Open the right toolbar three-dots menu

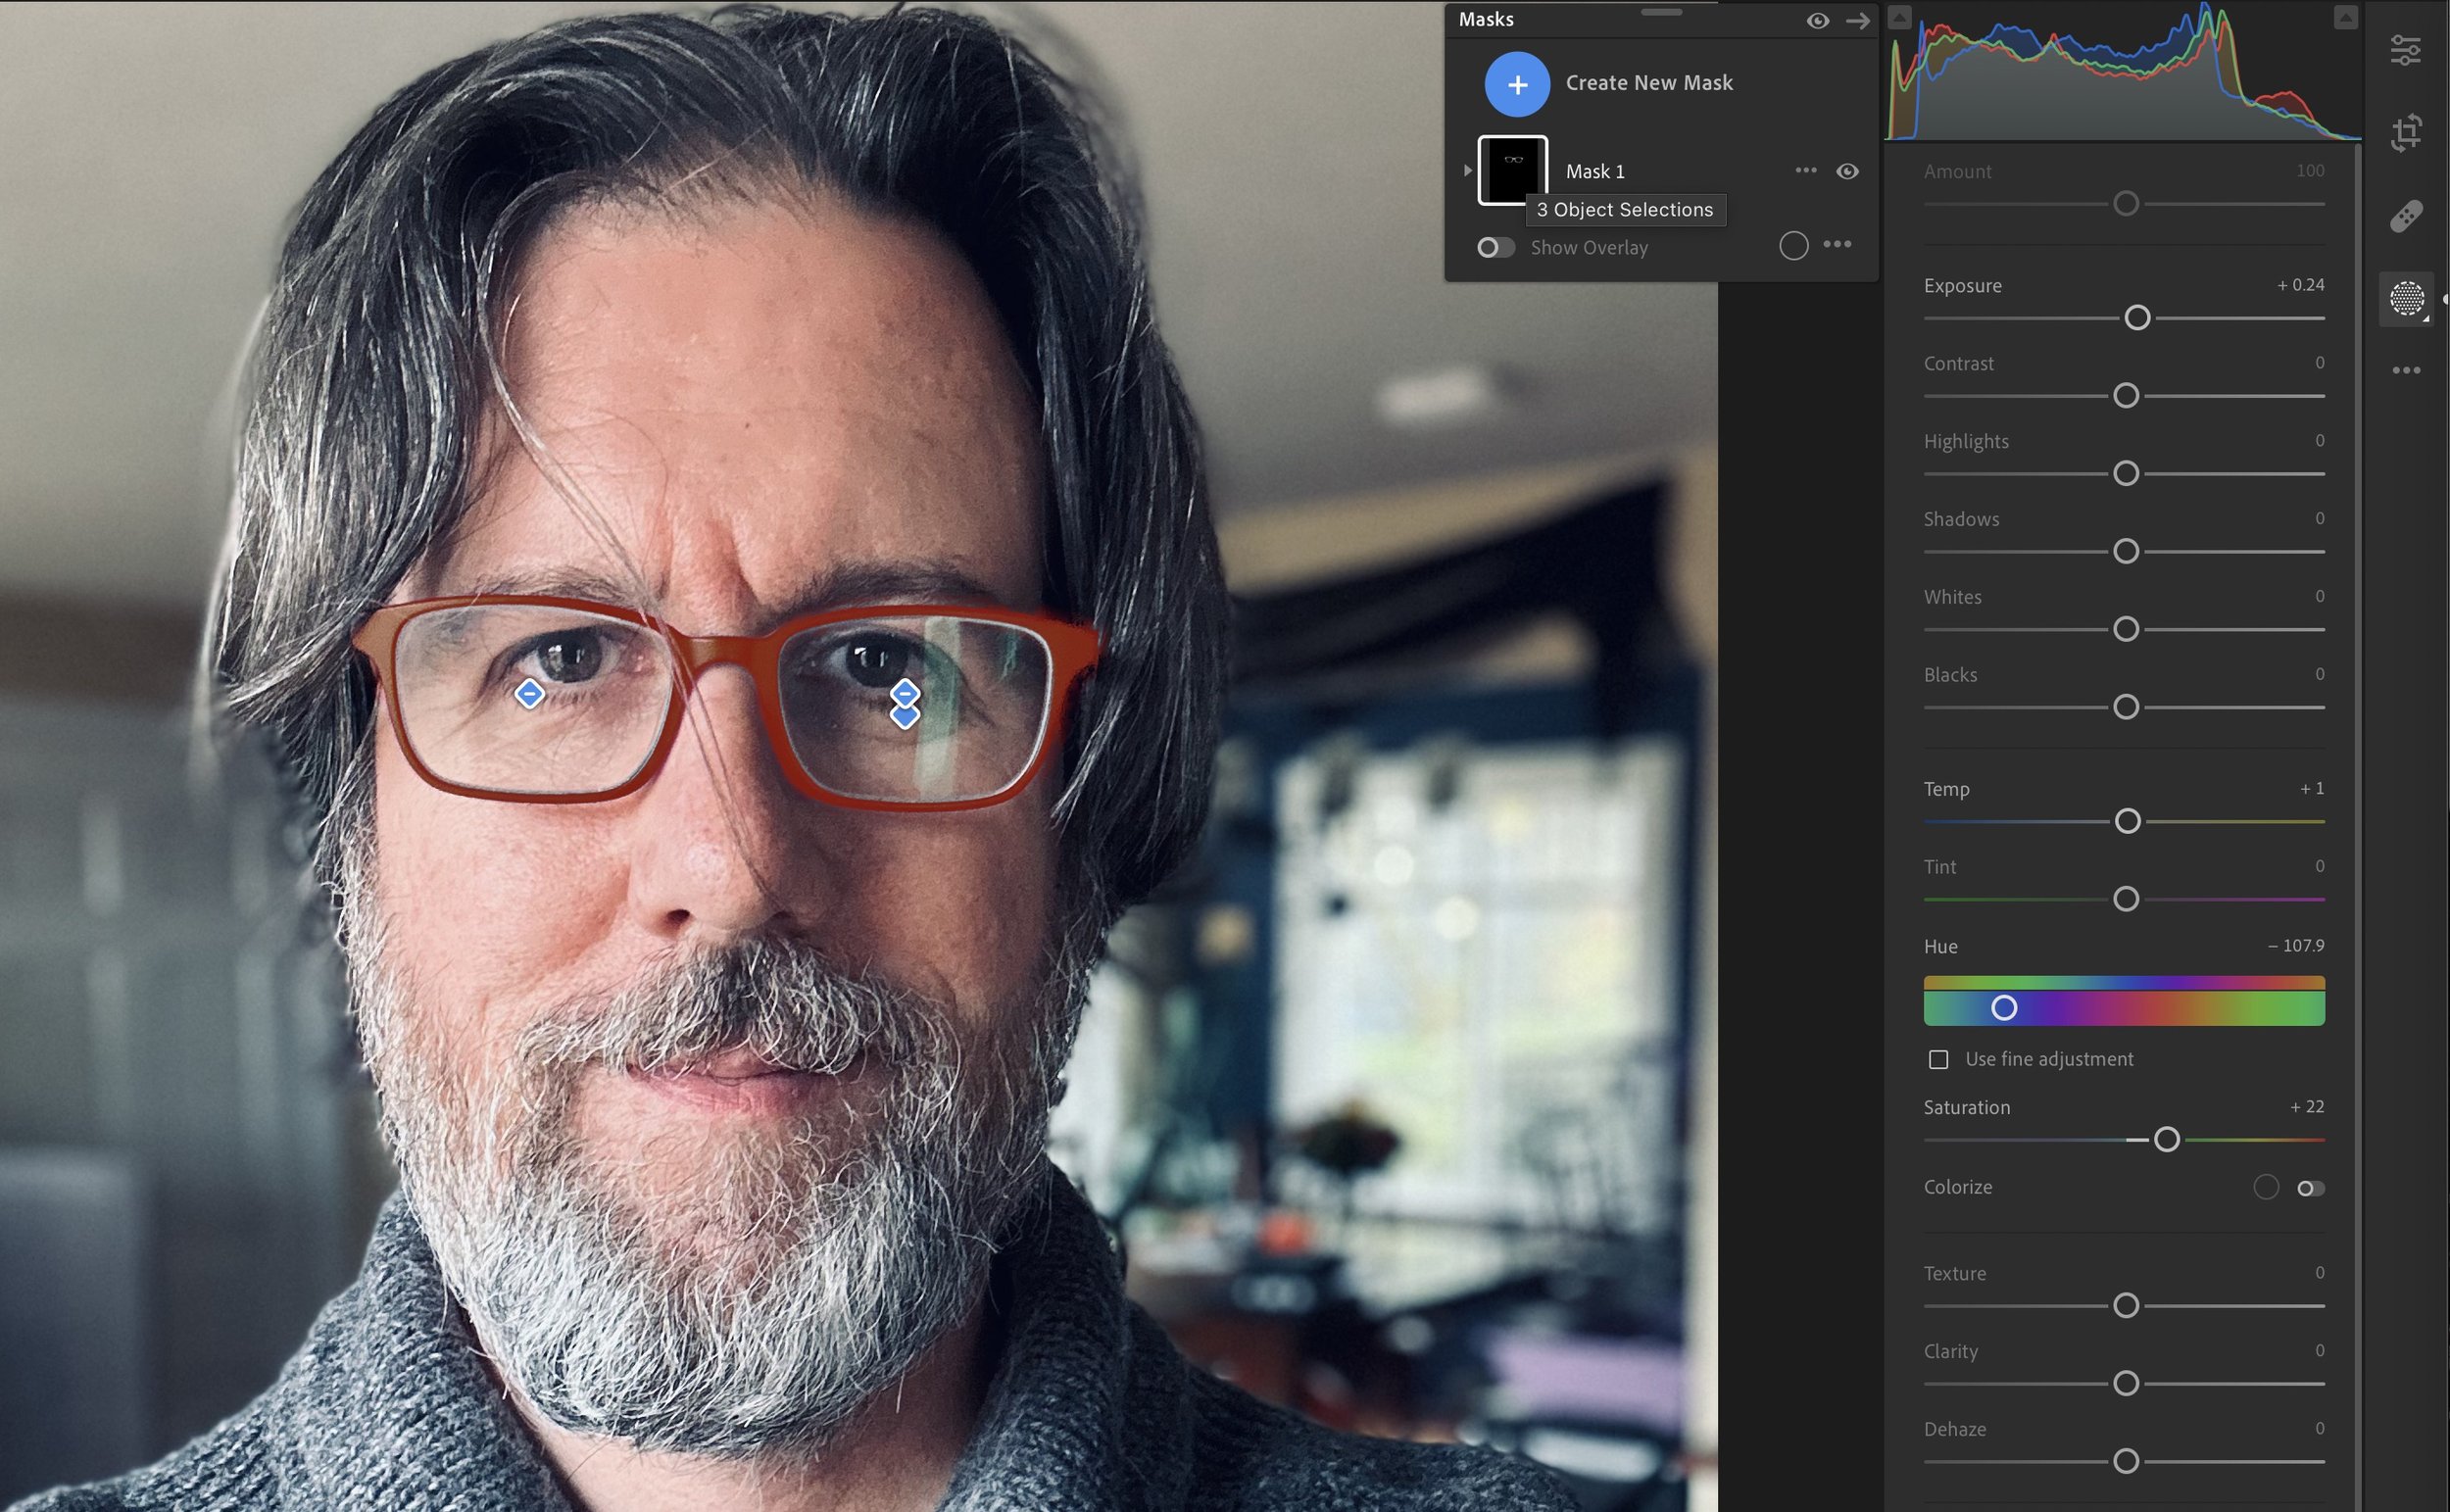(x=2406, y=370)
